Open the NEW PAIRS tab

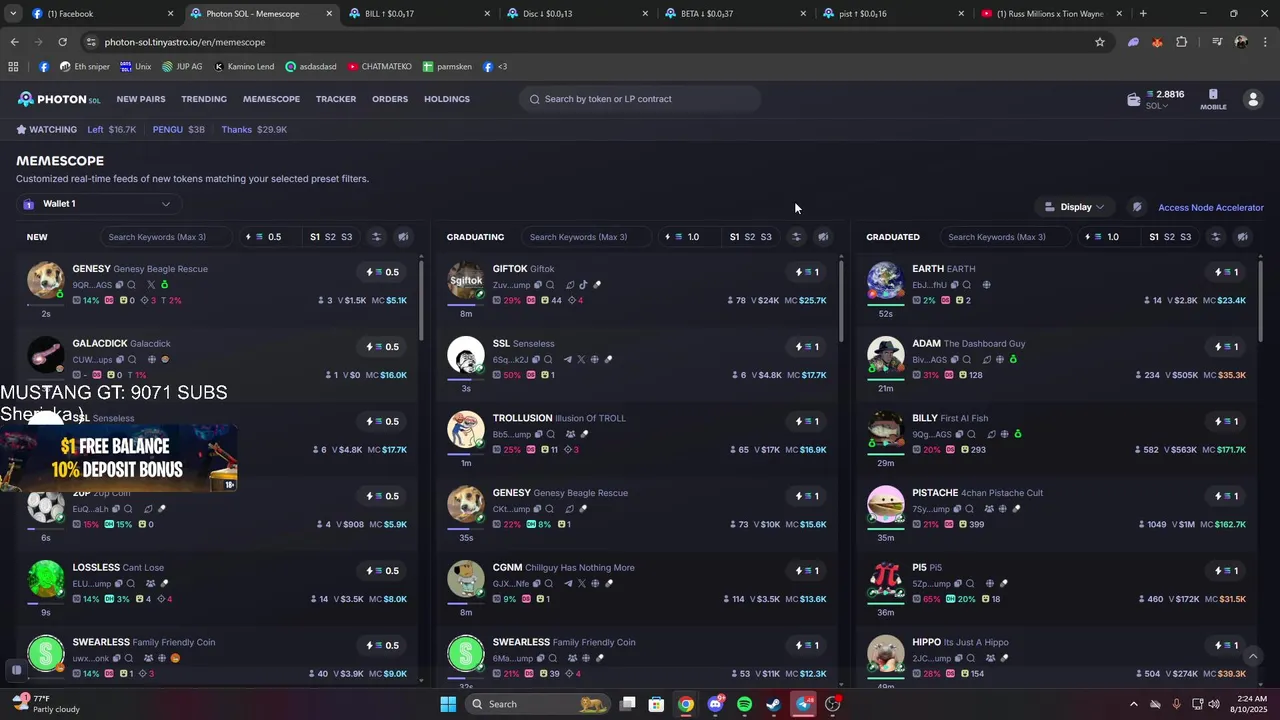[141, 99]
